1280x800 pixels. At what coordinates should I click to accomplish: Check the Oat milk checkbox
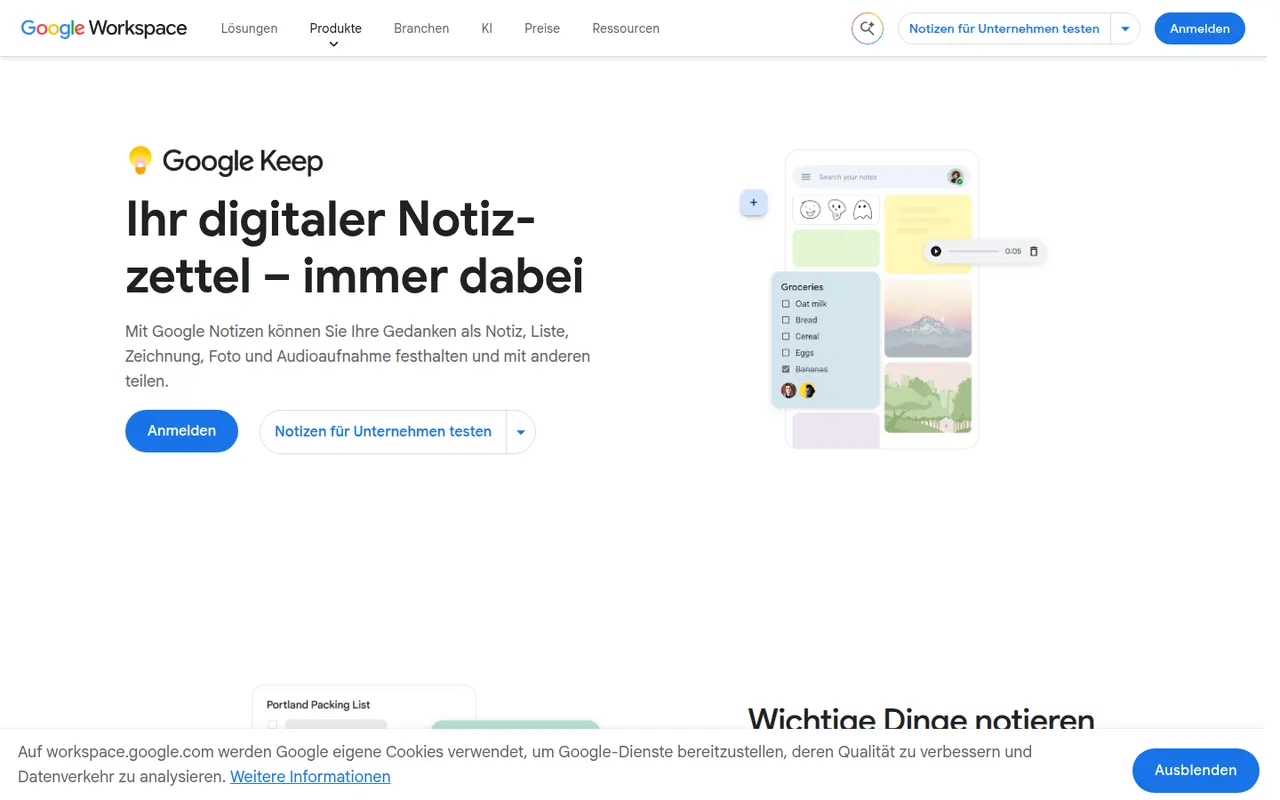tap(786, 304)
